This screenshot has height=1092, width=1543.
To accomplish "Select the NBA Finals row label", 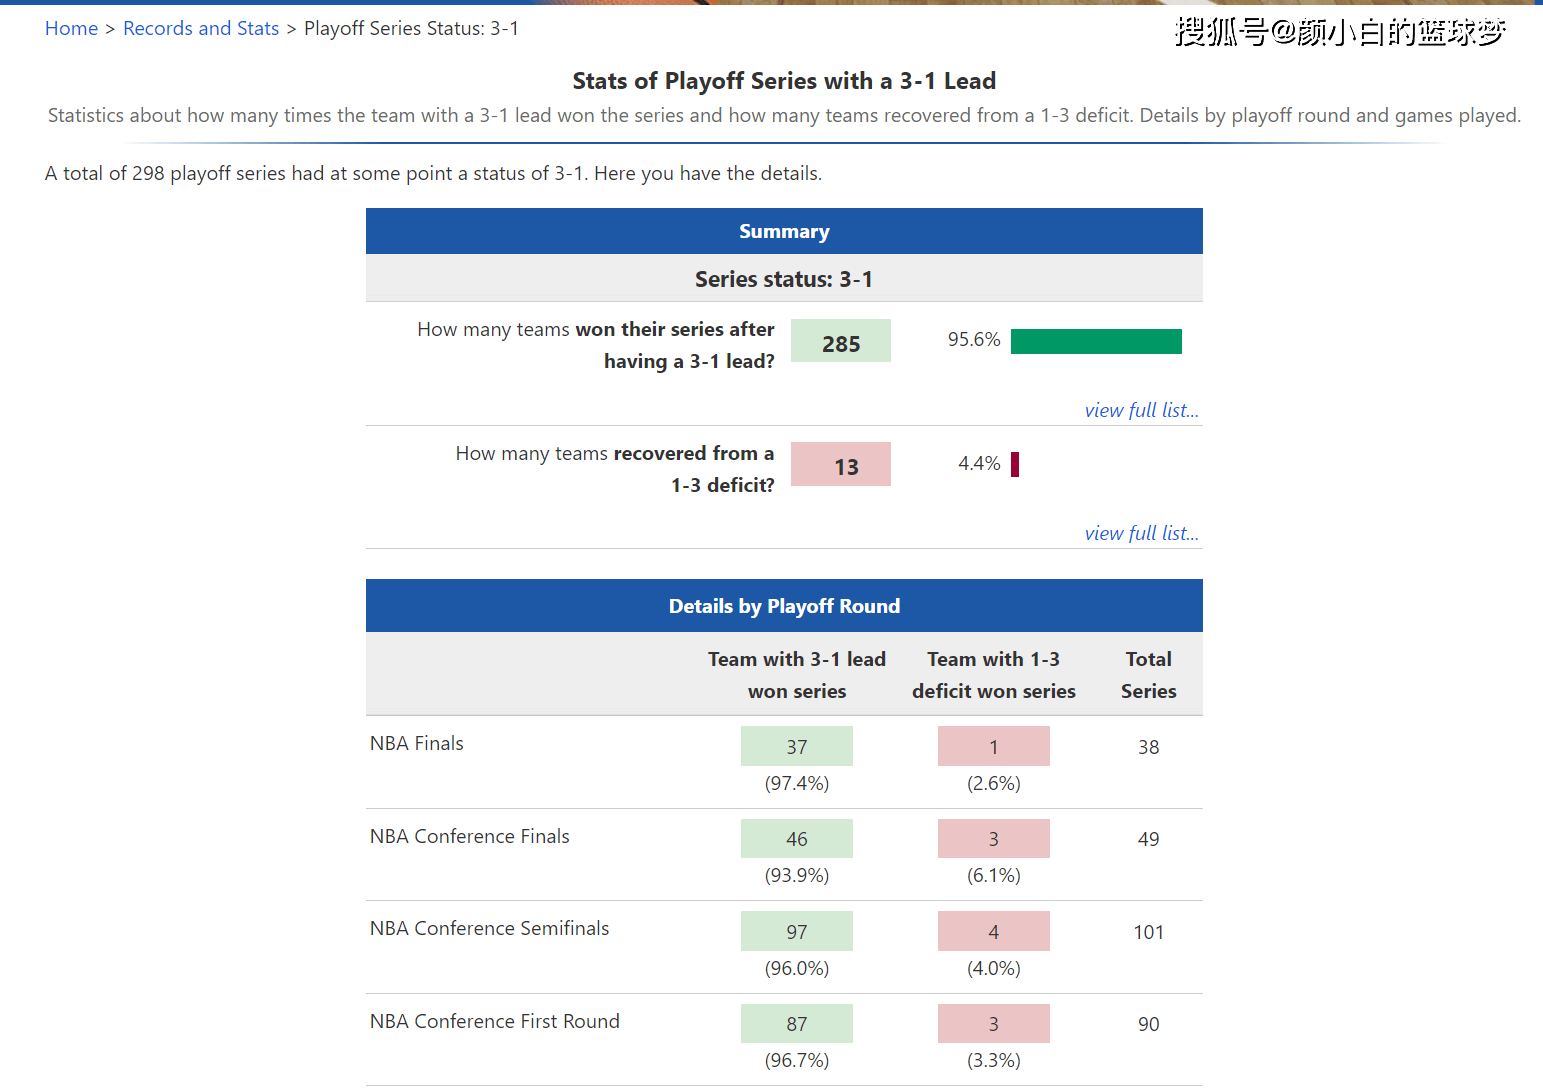I will coord(417,744).
